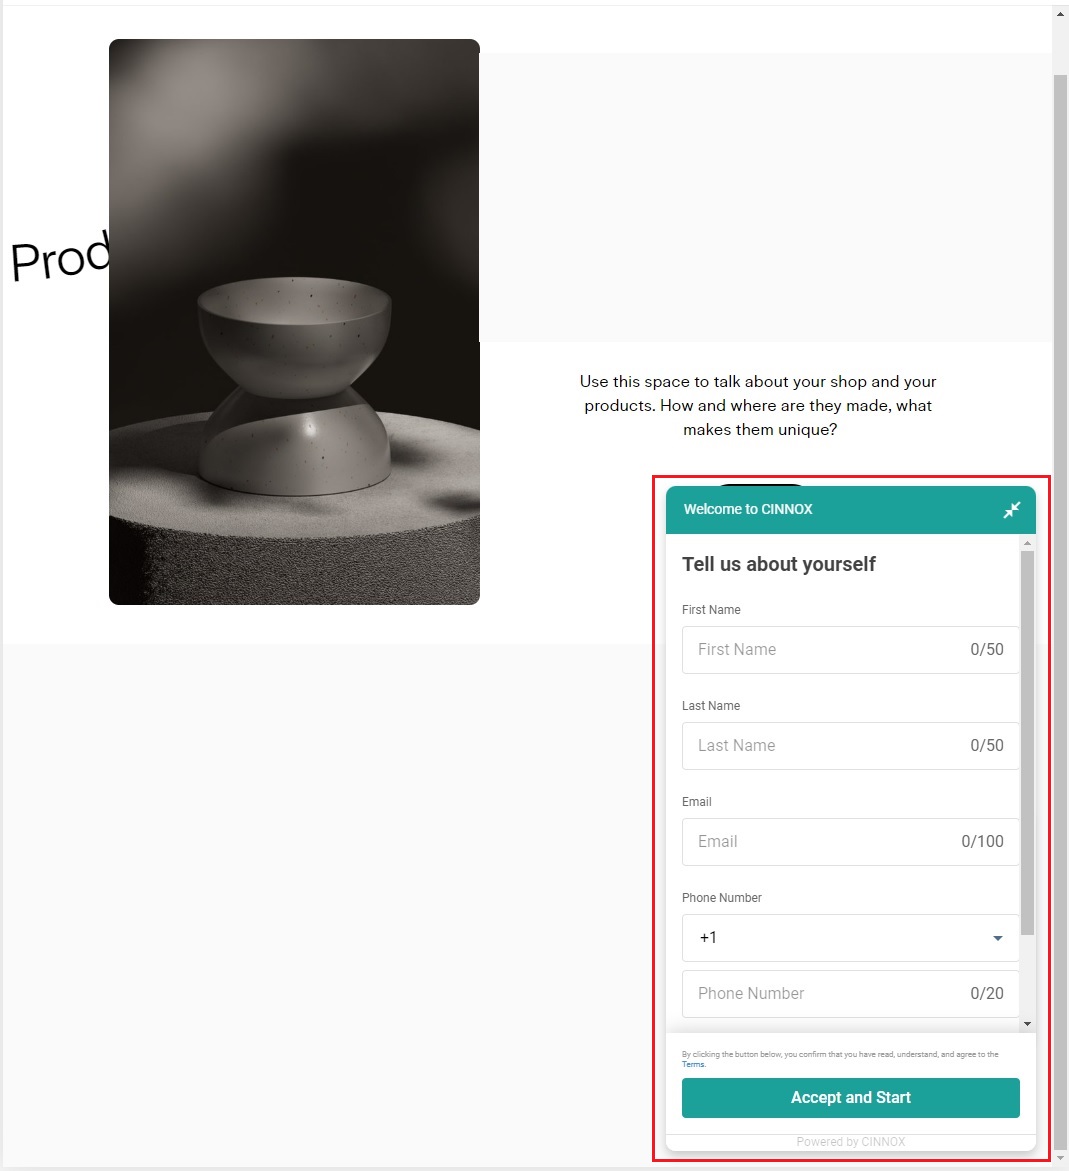Click the ceramic bowls product image
1069x1171 pixels.
[x=294, y=322]
